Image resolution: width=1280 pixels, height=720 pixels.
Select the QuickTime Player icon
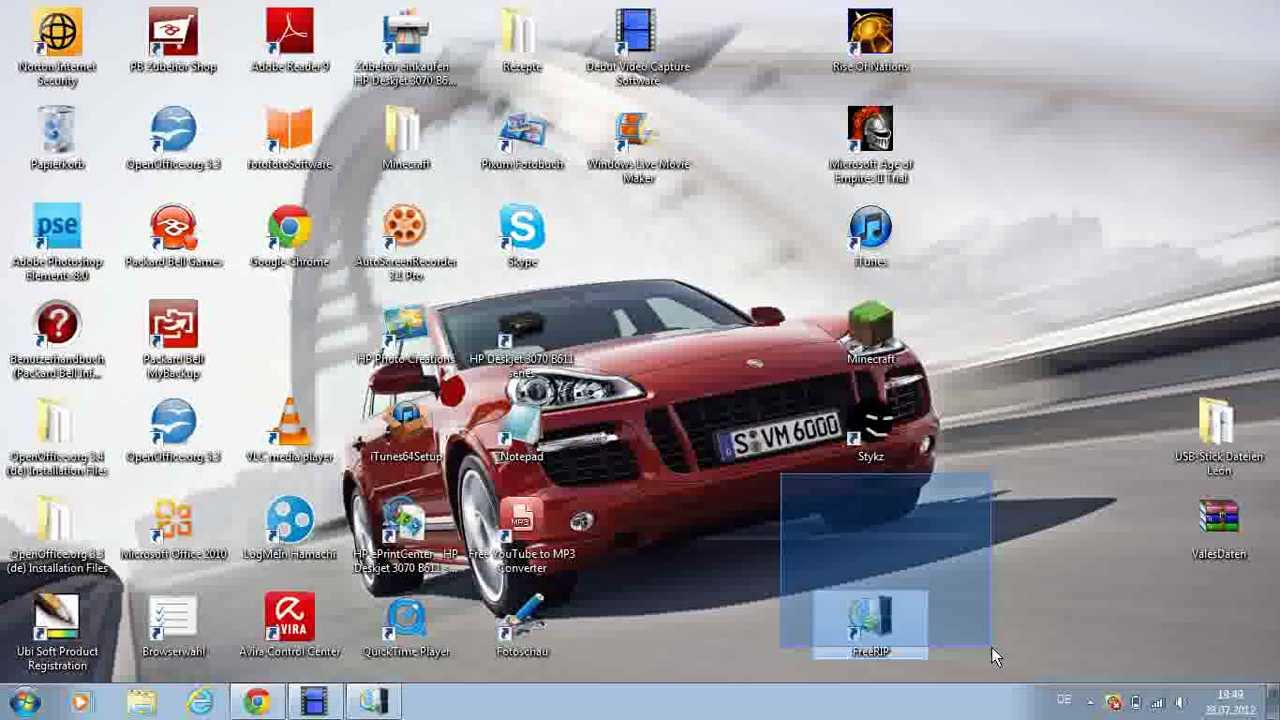click(x=406, y=627)
